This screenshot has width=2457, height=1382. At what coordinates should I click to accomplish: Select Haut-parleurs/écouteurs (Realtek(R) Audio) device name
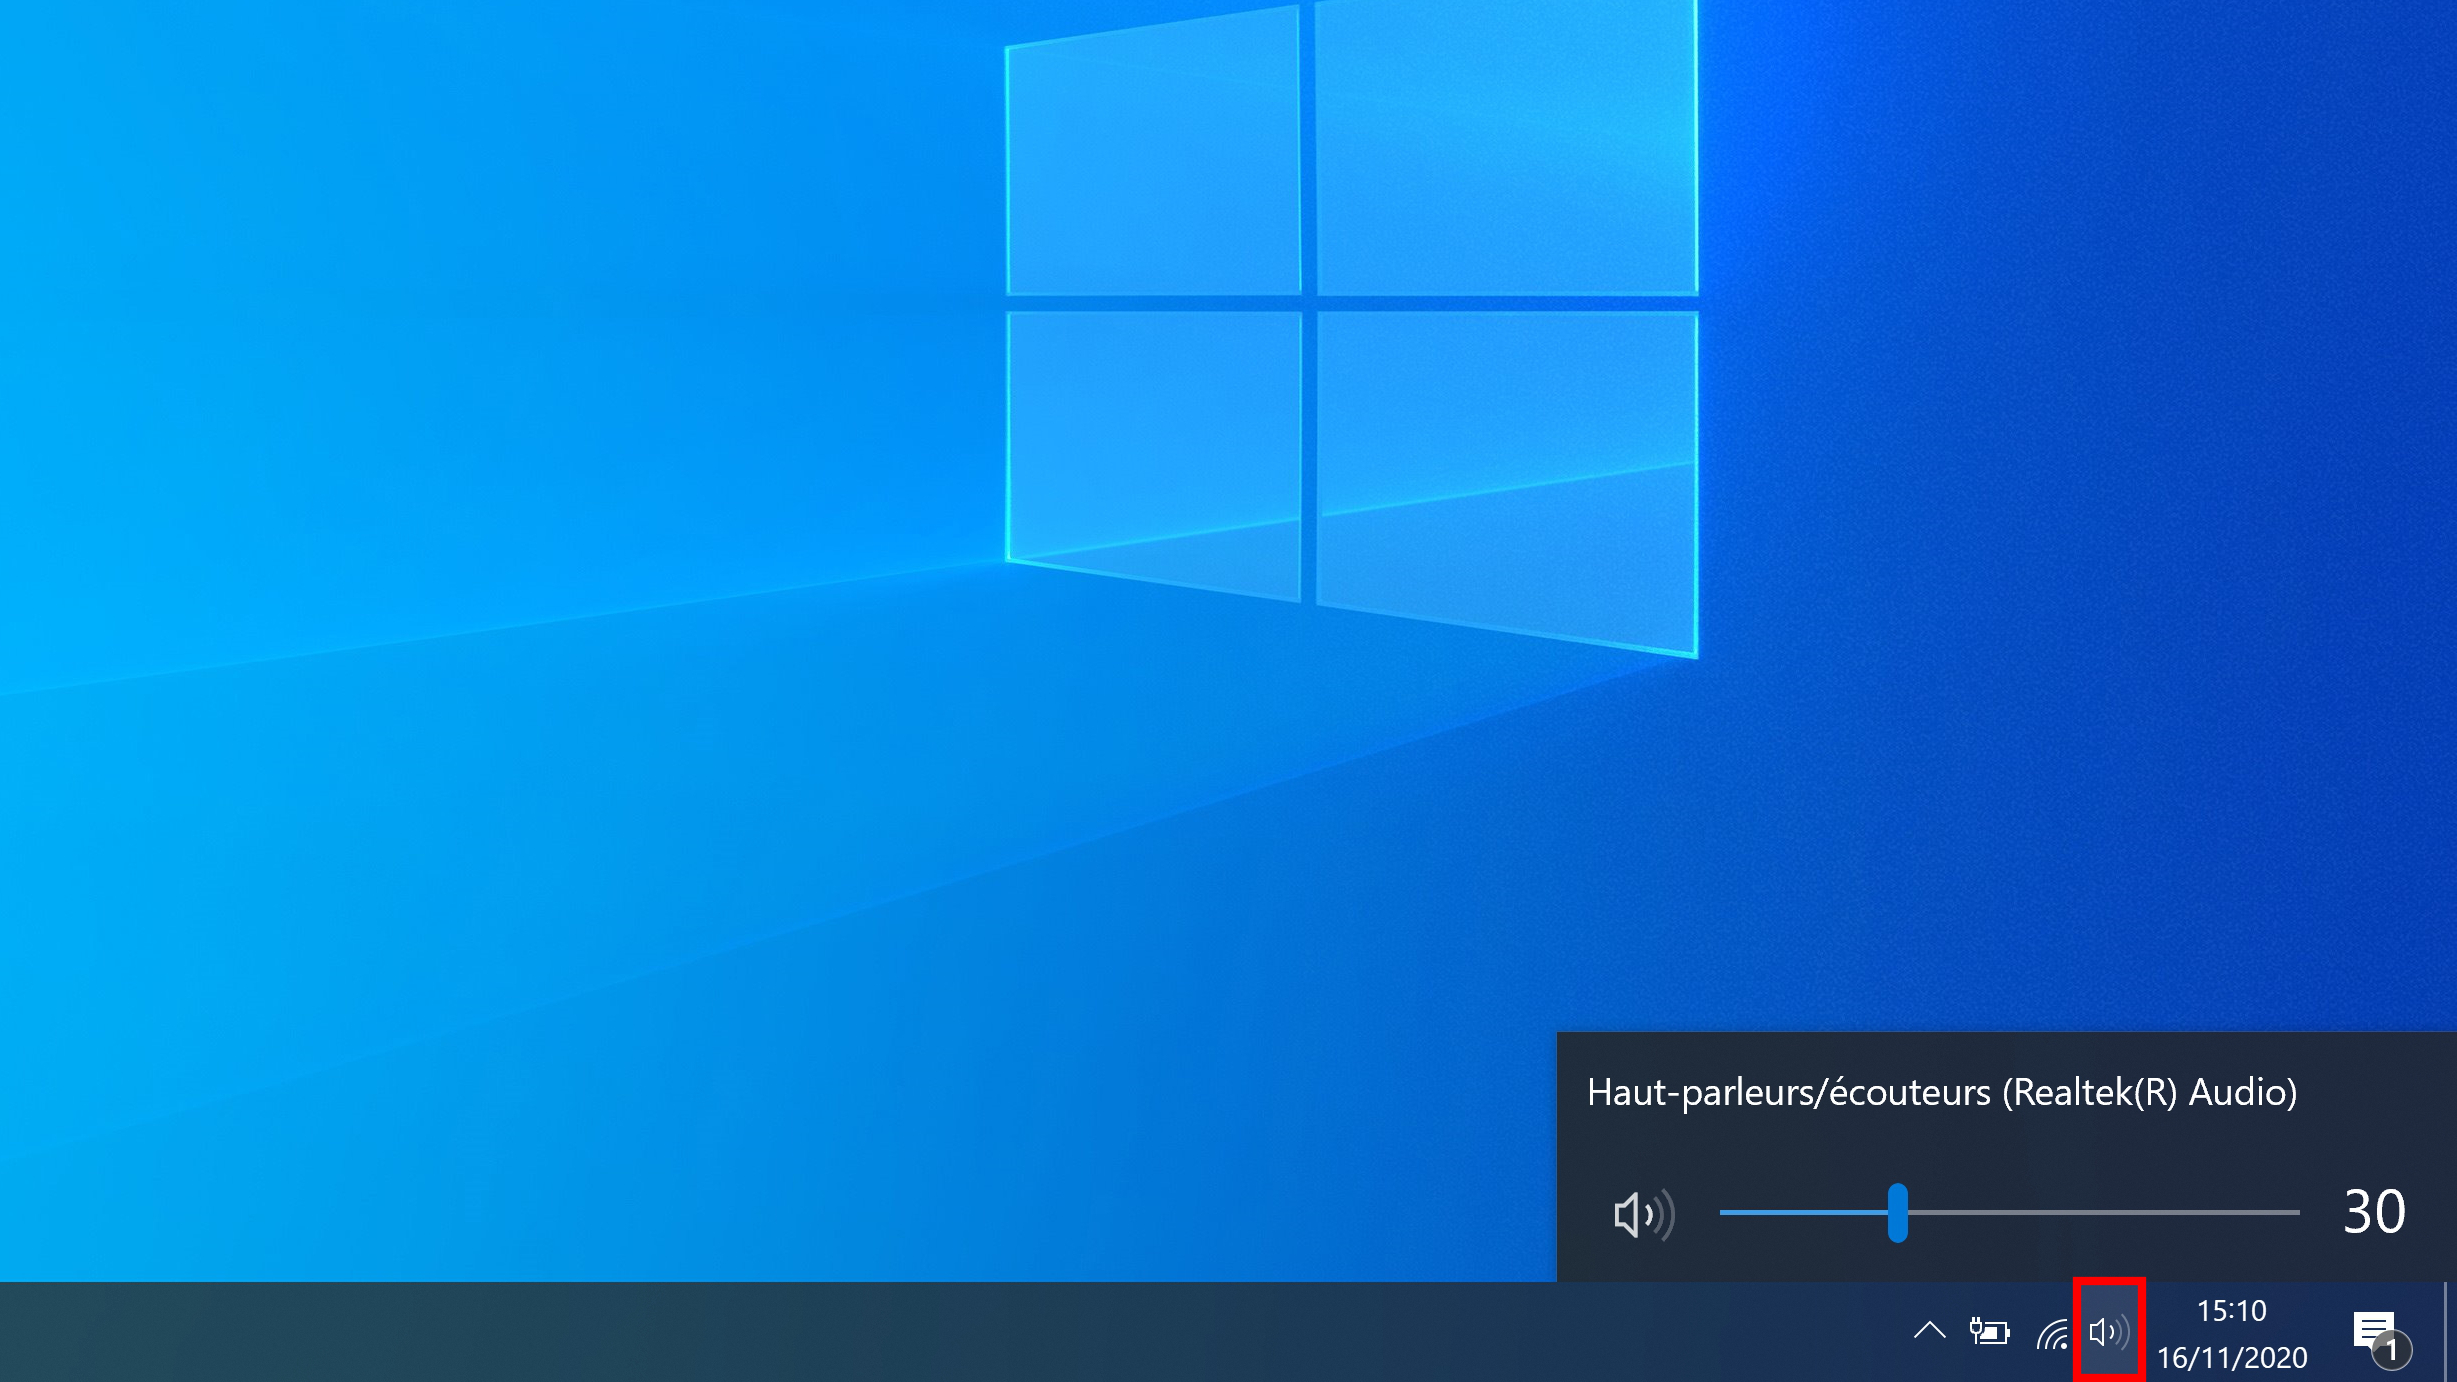[x=1942, y=1092]
